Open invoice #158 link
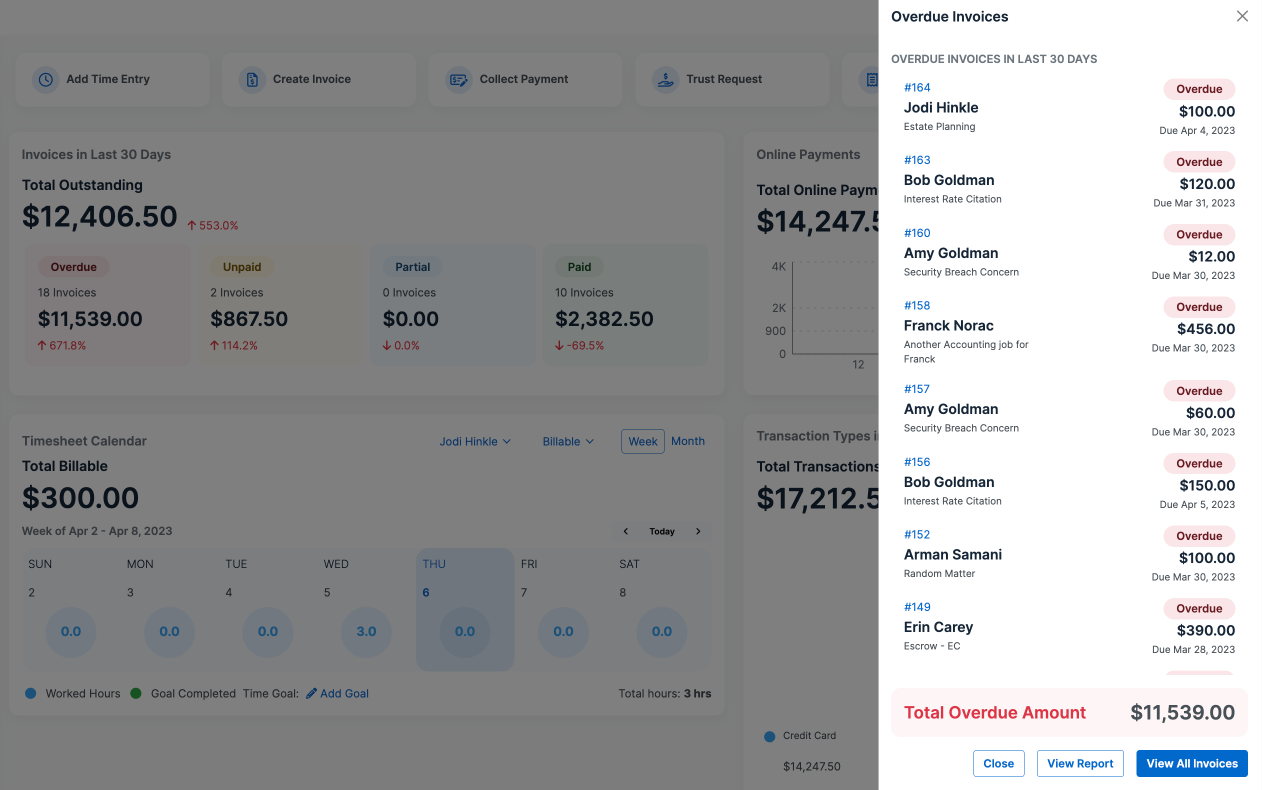Viewport: 1262px width, 790px height. tap(917, 305)
